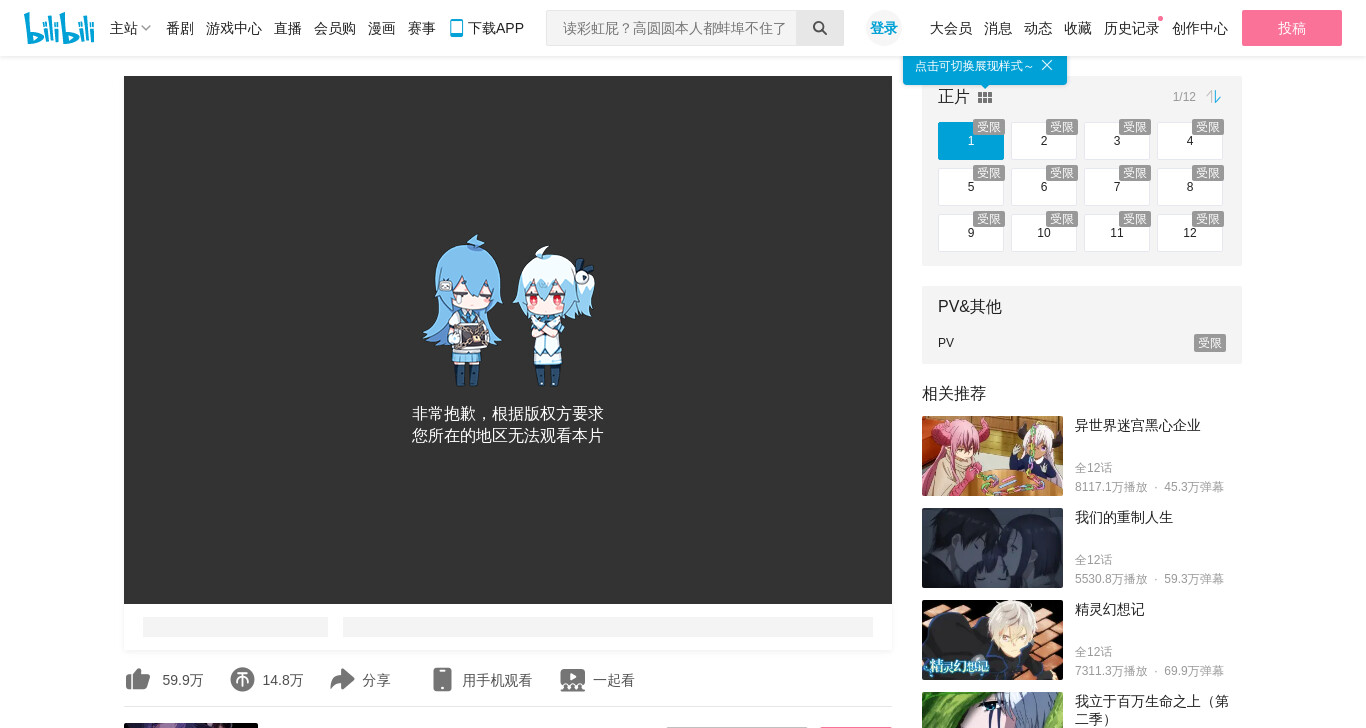Open 精灵幻想记 title link

1110,609
